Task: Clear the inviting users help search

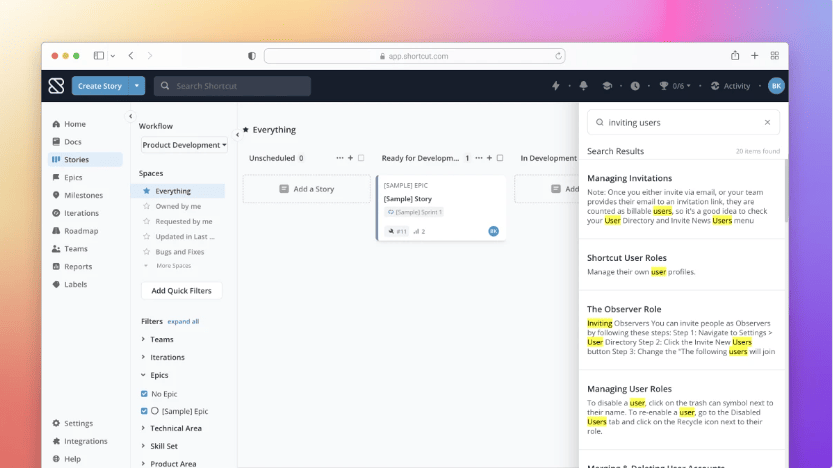Action: click(x=767, y=122)
